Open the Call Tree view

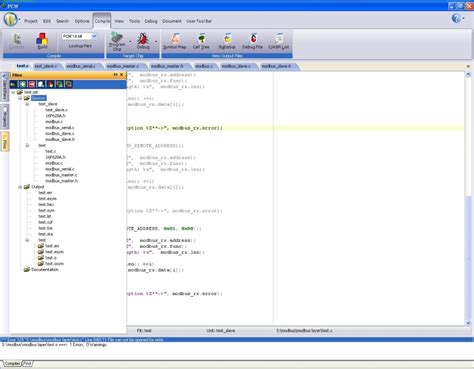(201, 41)
